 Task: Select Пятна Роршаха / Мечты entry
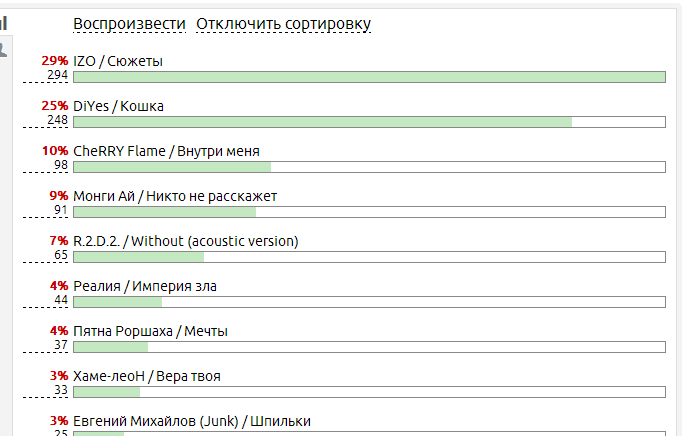click(150, 331)
